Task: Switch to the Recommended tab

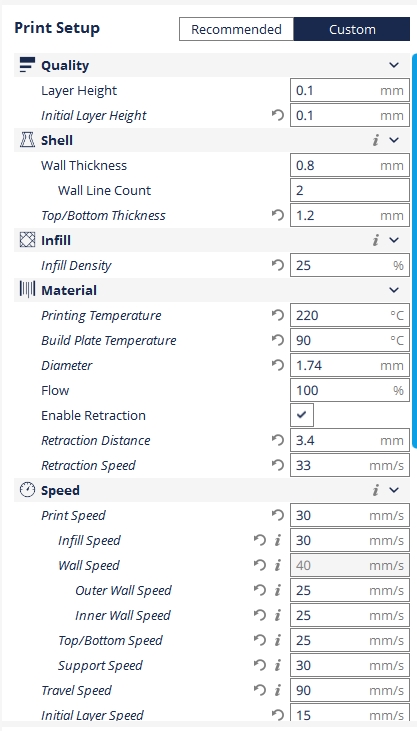Action: tap(236, 29)
